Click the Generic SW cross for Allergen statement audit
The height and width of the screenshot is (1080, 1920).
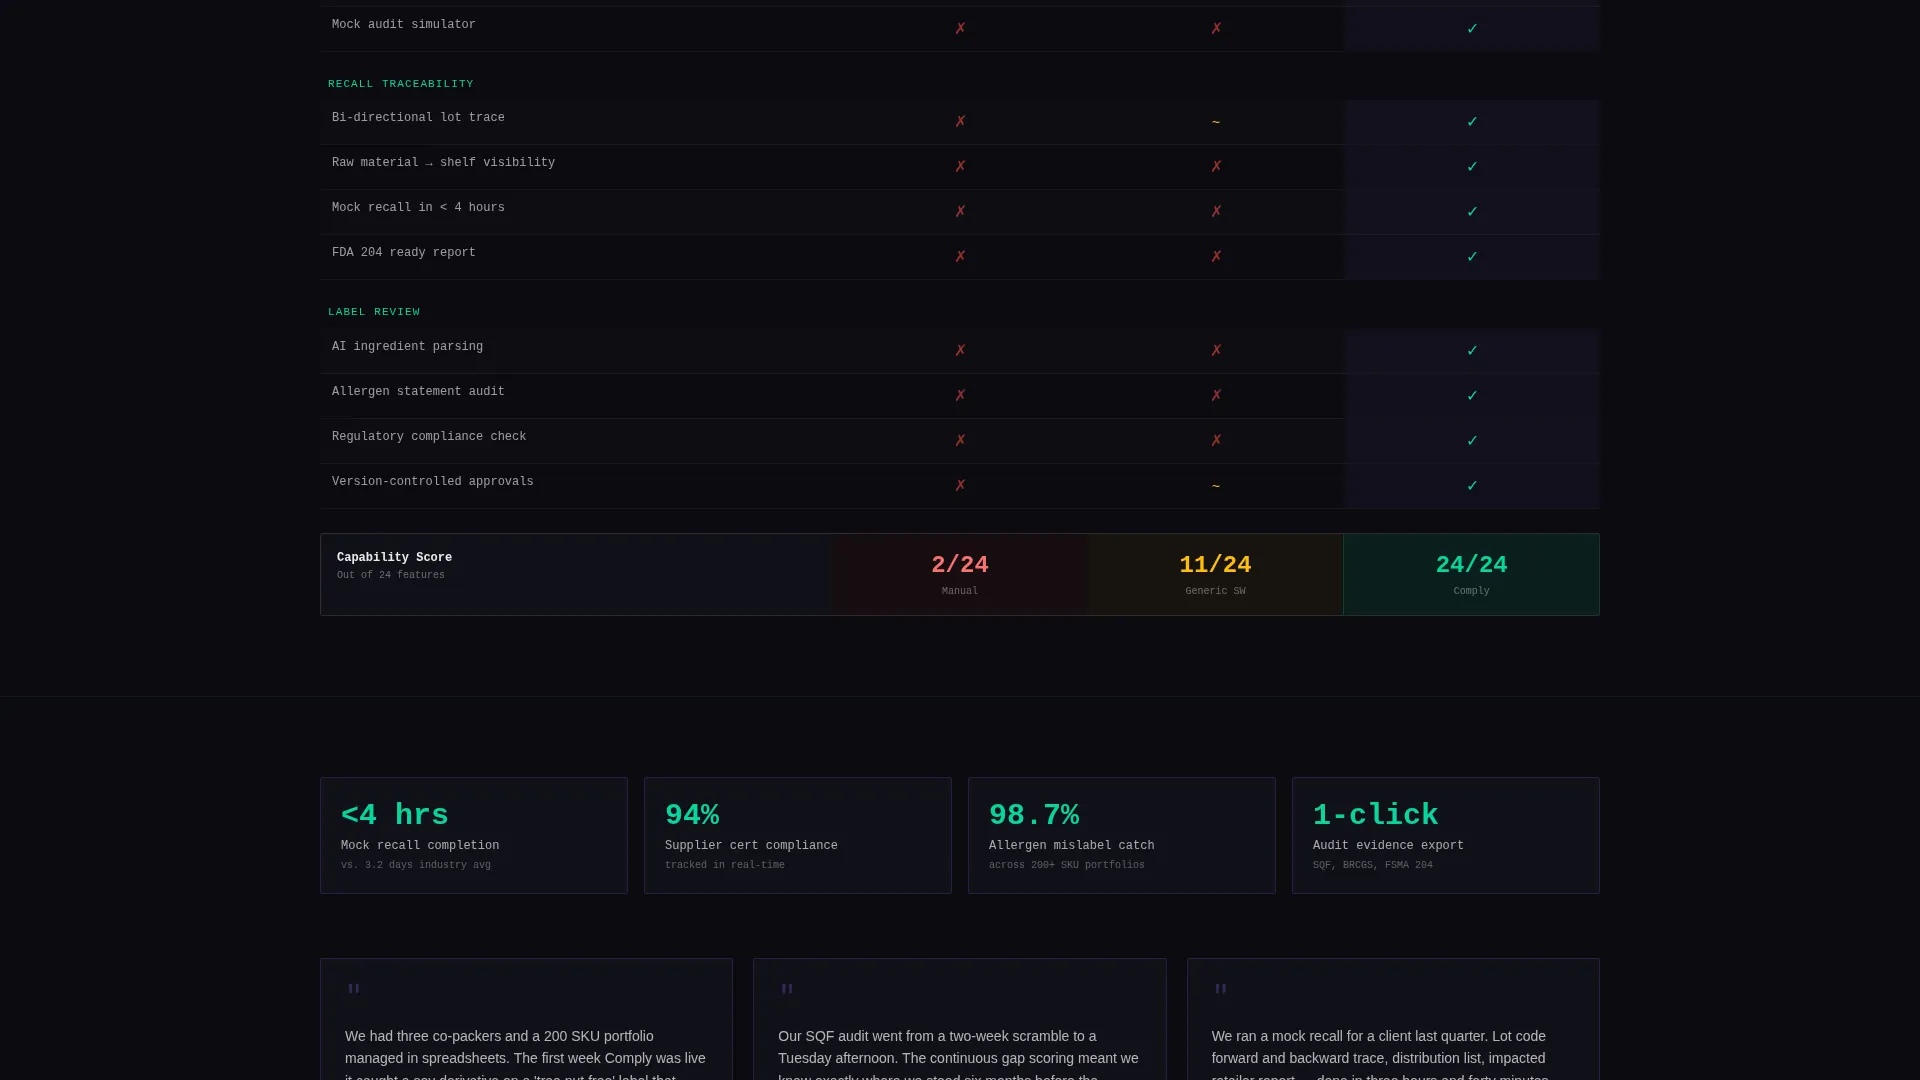point(1216,396)
